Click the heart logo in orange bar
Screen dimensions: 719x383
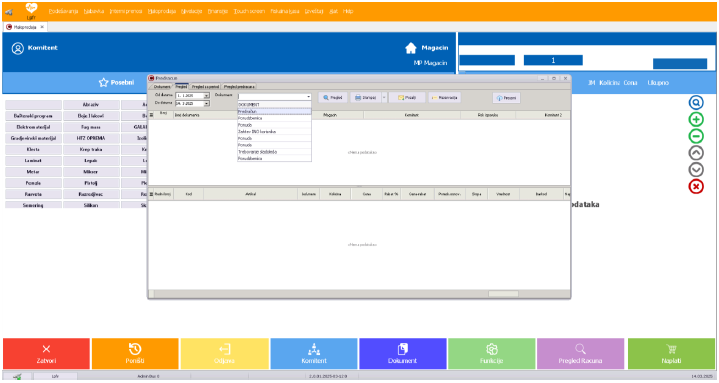[31, 8]
